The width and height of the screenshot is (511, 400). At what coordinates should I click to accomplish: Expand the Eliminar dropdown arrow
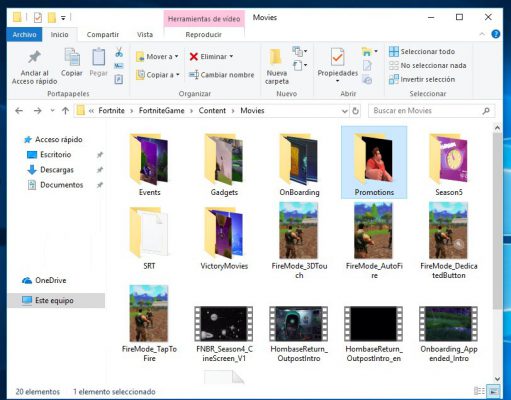[231, 56]
